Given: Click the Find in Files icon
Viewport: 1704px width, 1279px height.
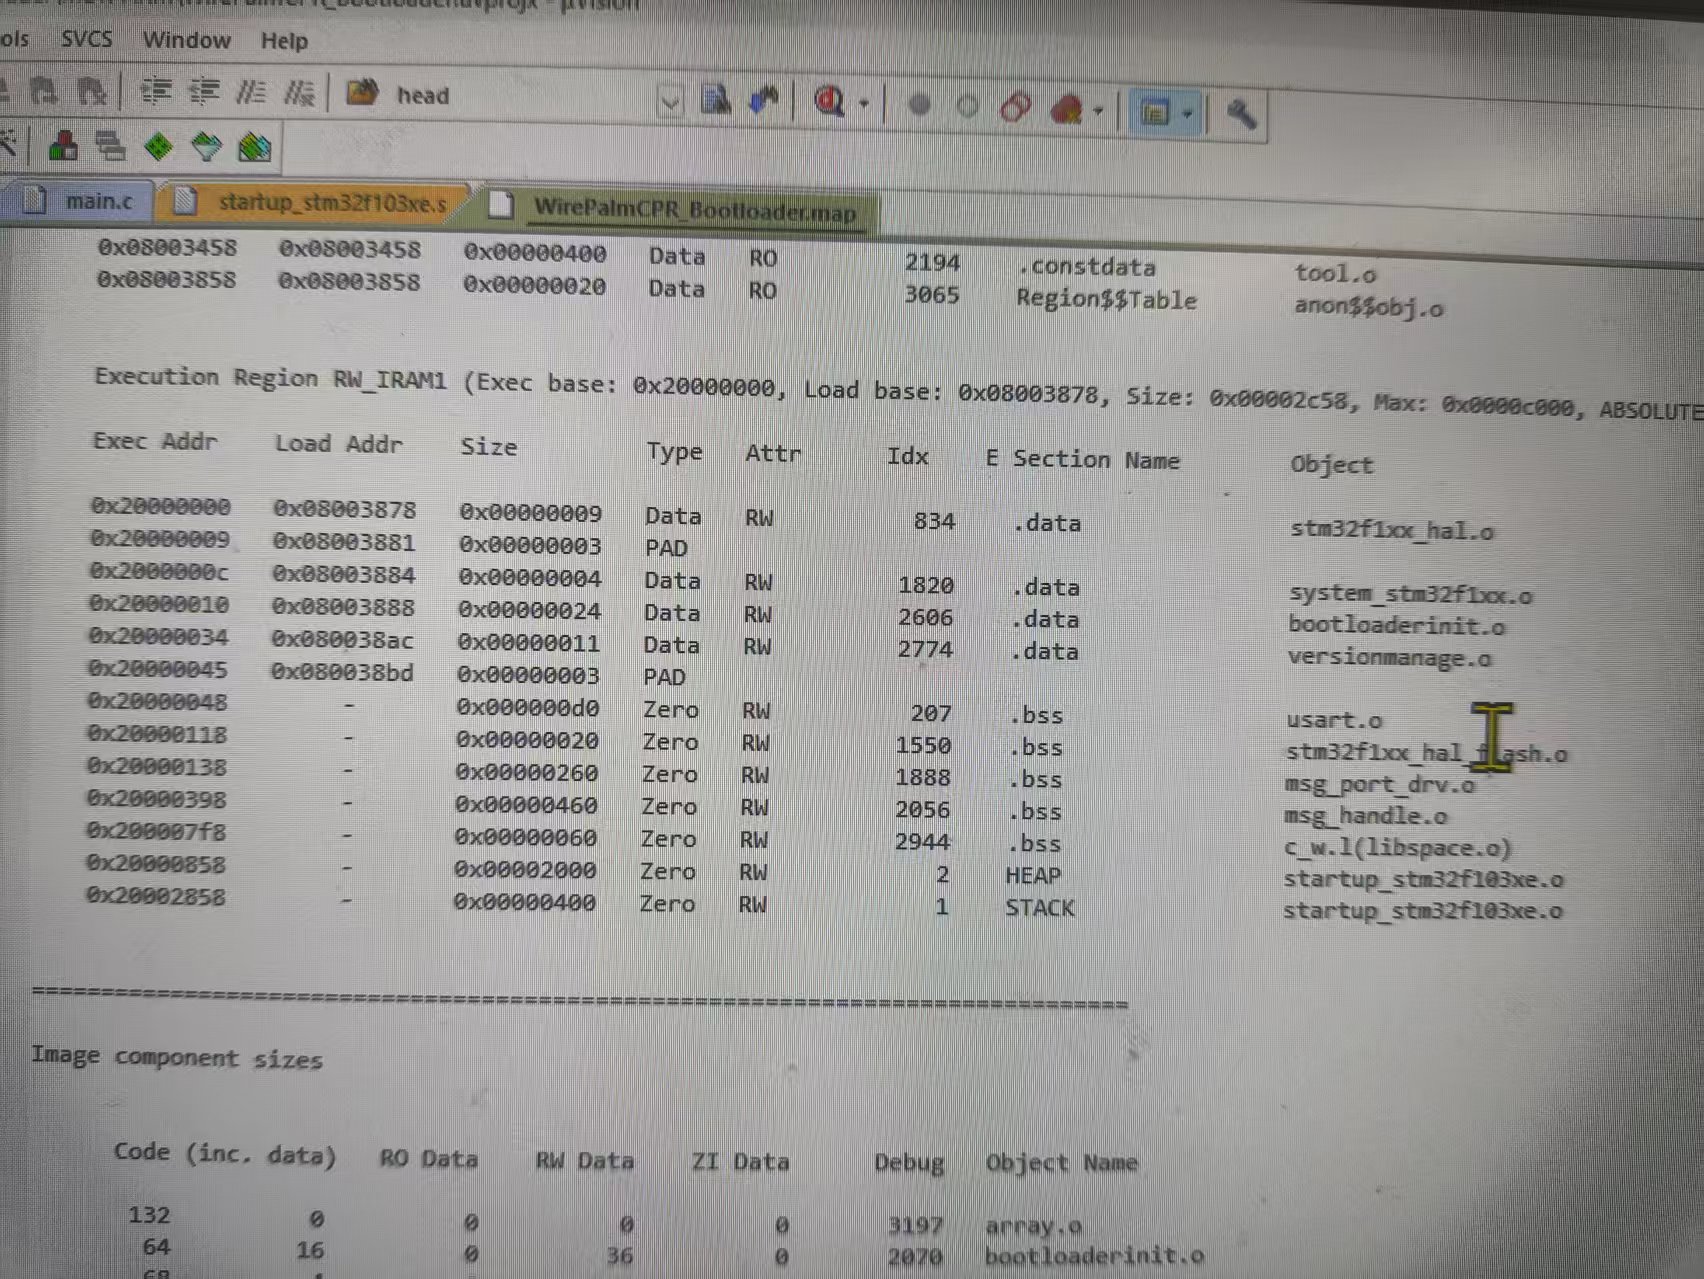Looking at the screenshot, I should point(716,100).
